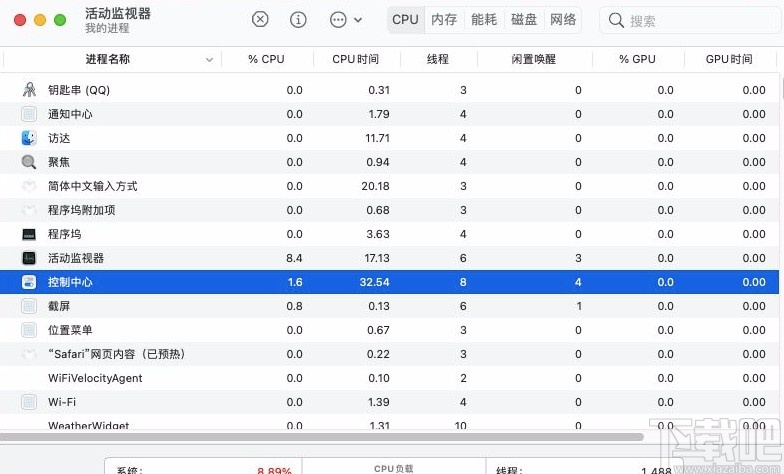784x474 pixels.
Task: Open the more options ellipsis menu
Action: [338, 19]
